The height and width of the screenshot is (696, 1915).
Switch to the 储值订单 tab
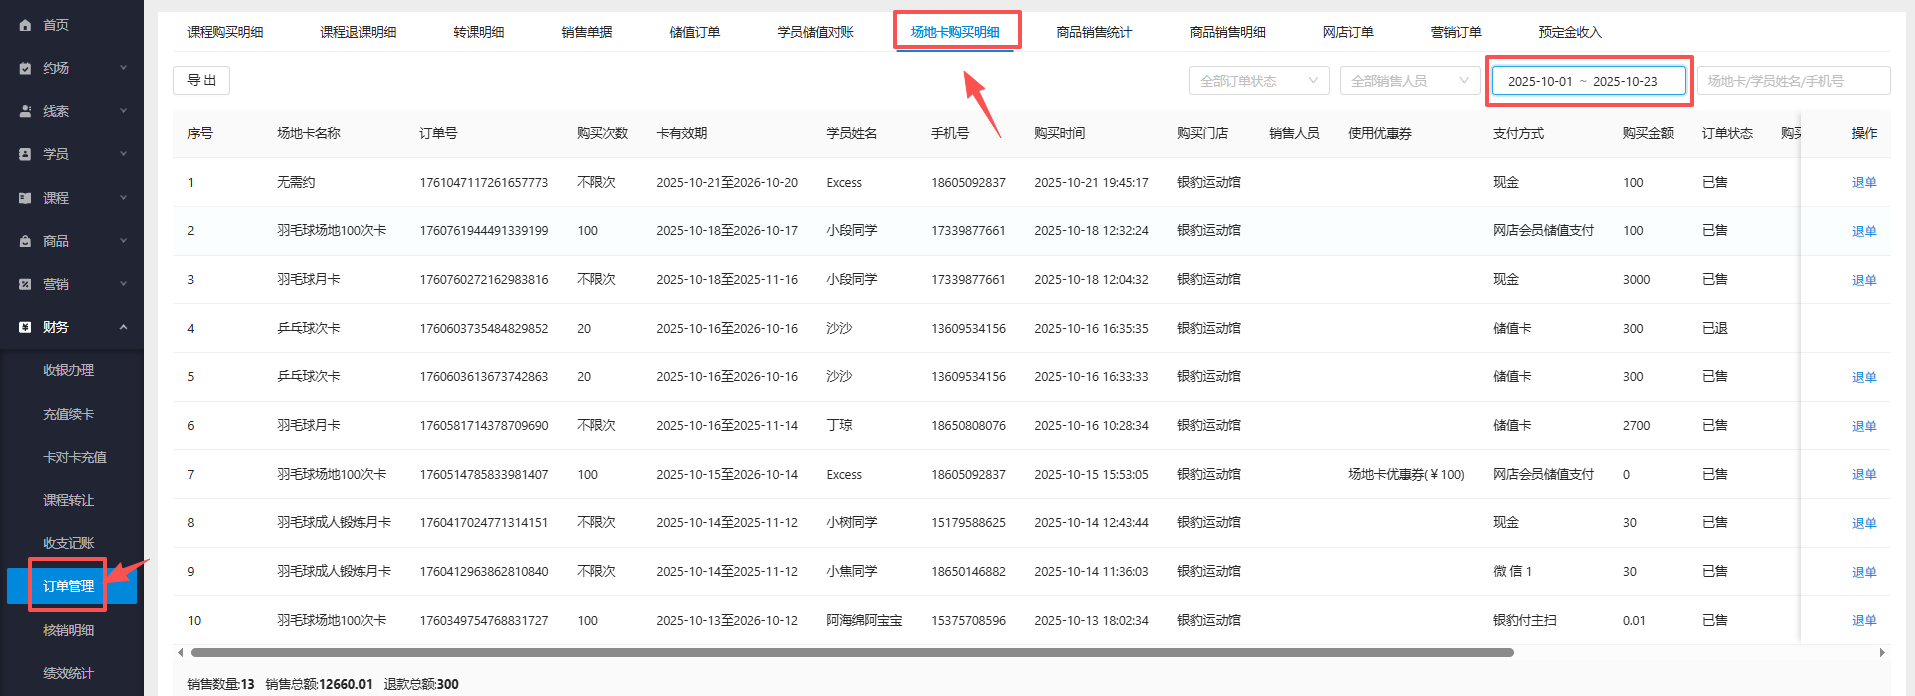coord(695,32)
